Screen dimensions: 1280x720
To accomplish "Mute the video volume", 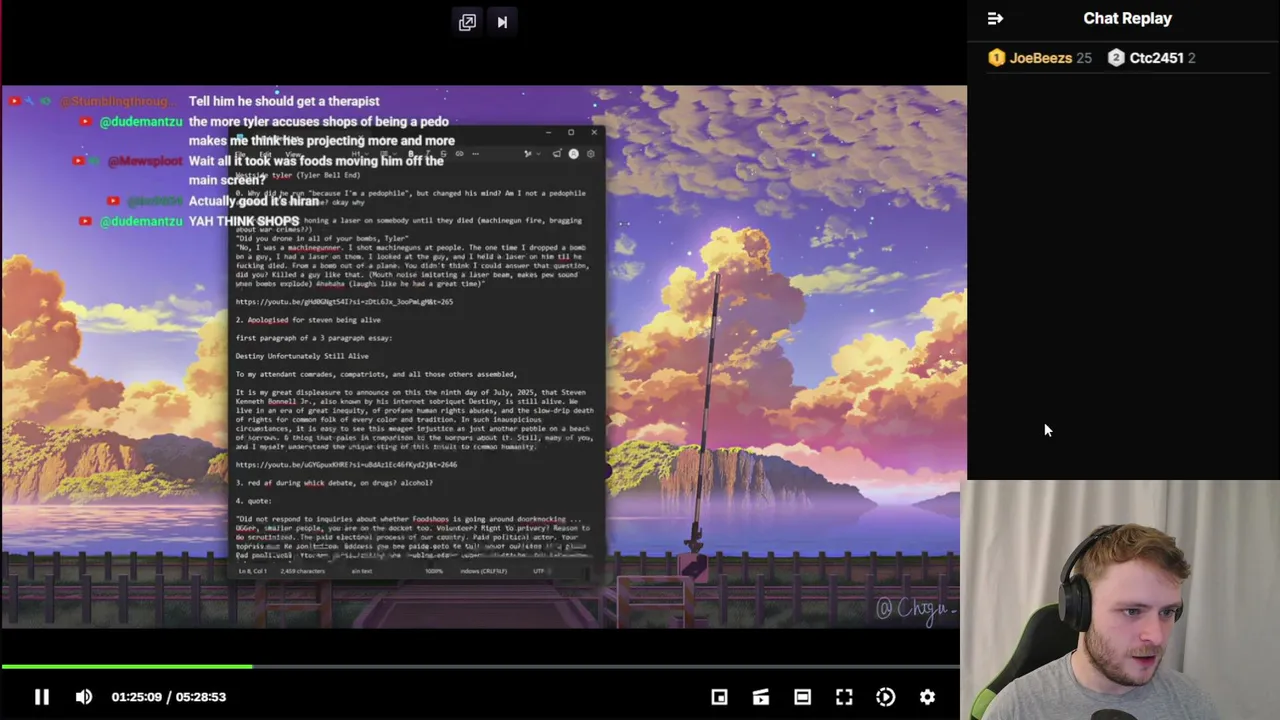I will point(84,697).
